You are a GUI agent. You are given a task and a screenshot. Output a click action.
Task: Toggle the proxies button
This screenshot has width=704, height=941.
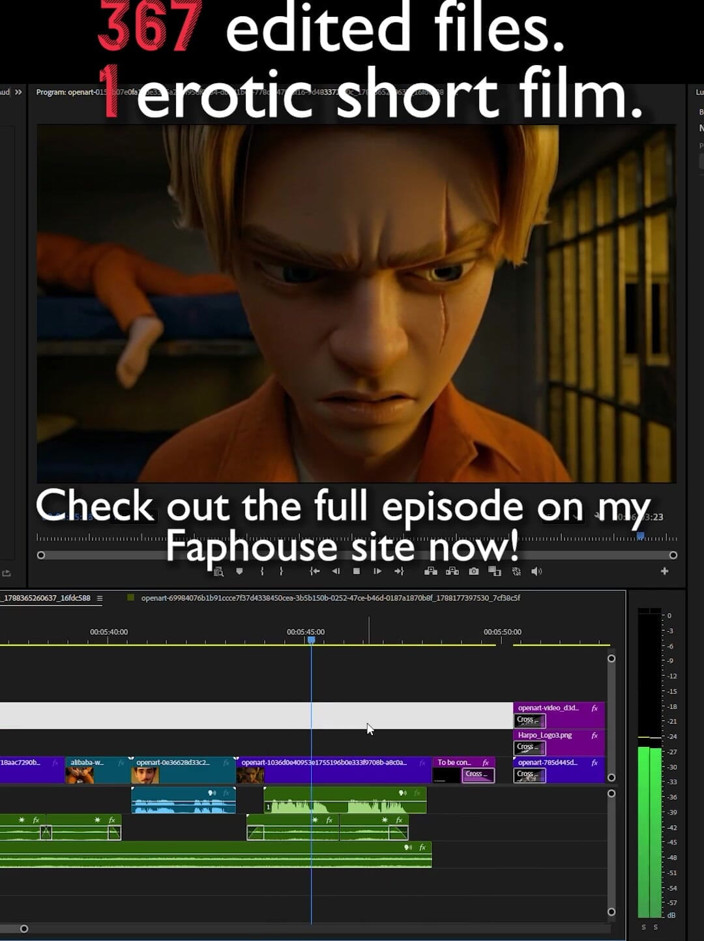click(x=516, y=571)
